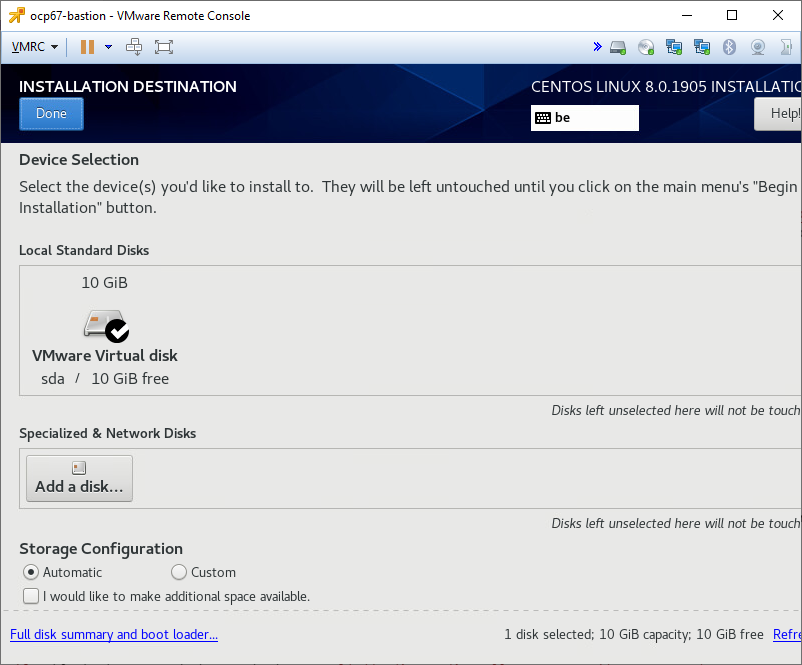Click the 'Local Standard Disks' heading
The height and width of the screenshot is (665, 802).
(84, 250)
